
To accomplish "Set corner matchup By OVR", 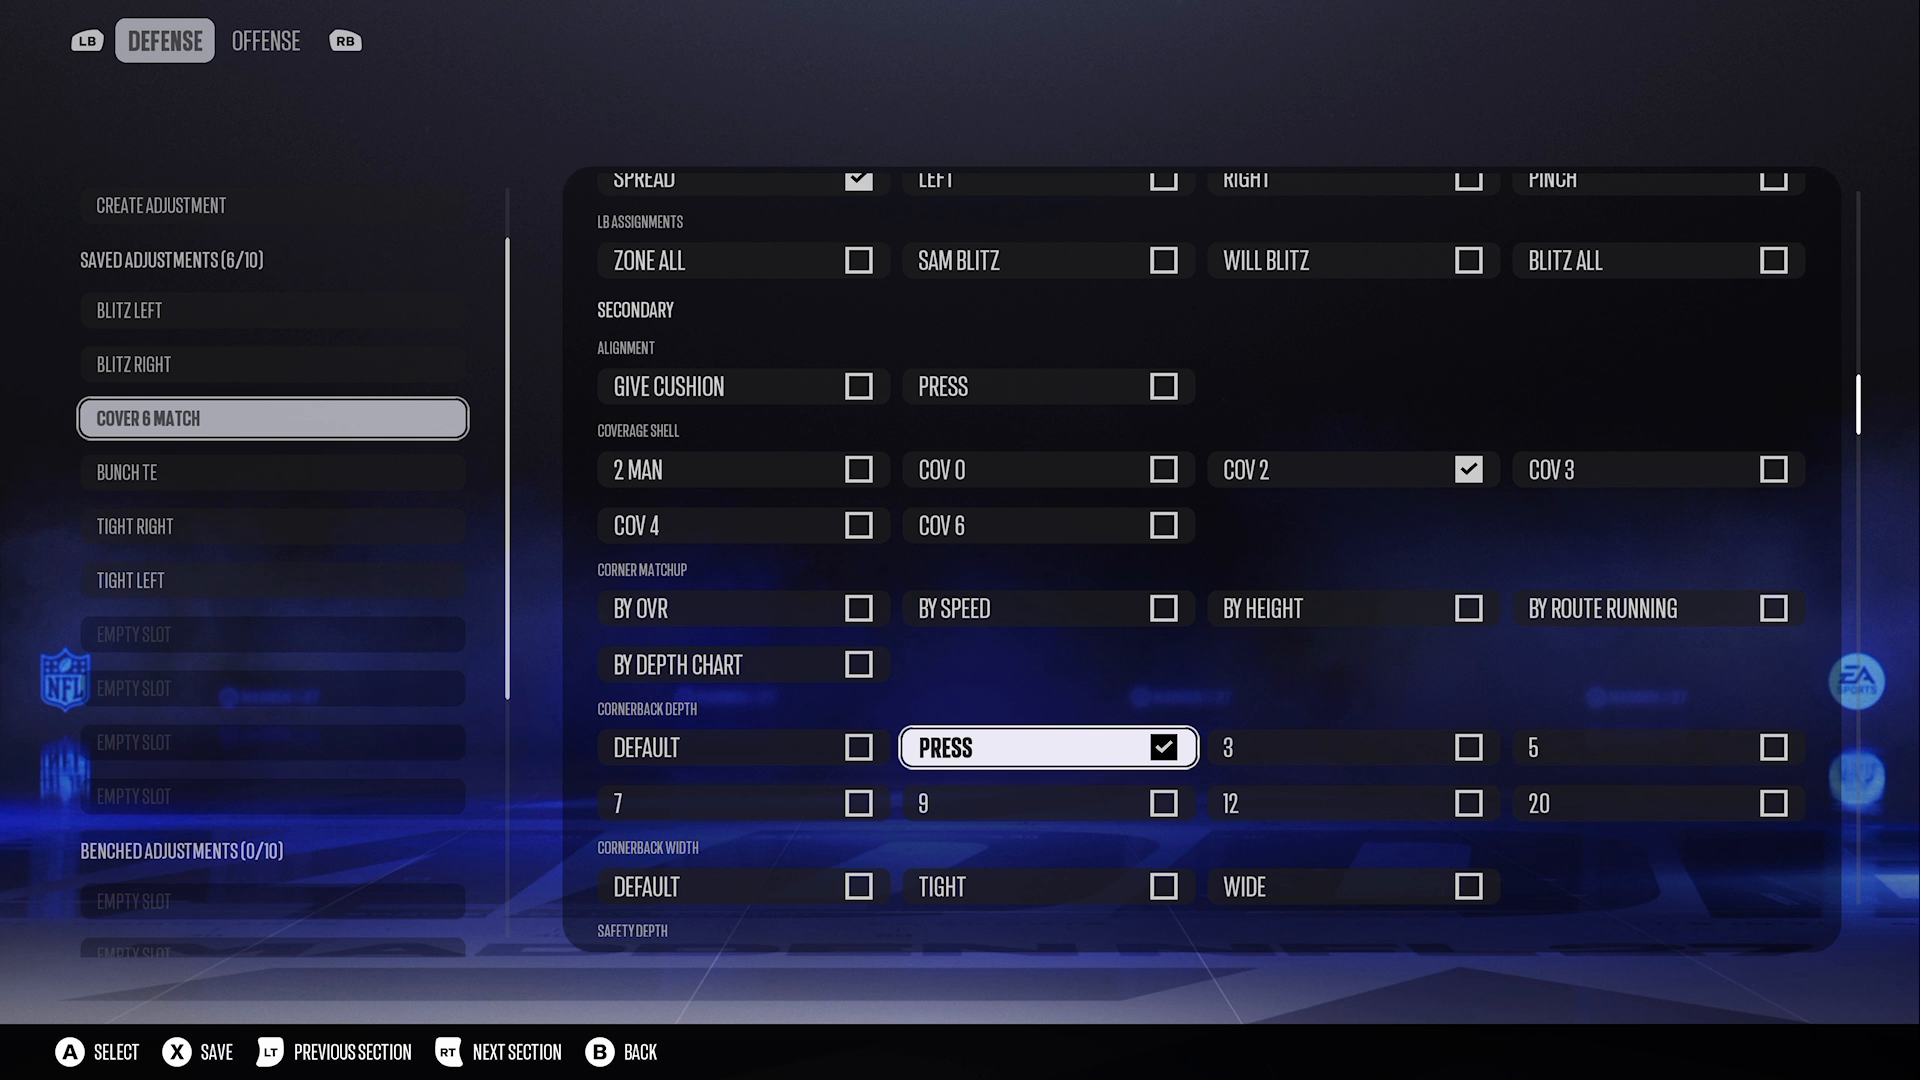I will click(743, 609).
